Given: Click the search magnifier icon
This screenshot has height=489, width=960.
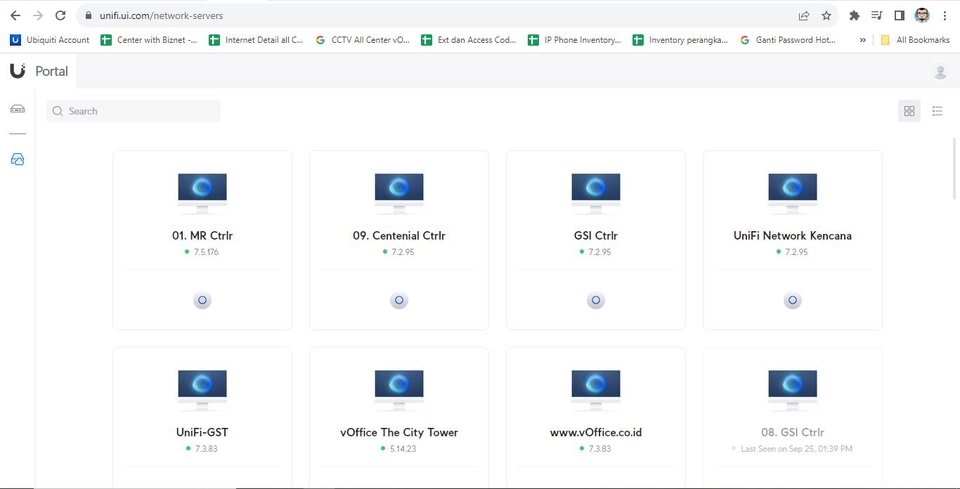Looking at the screenshot, I should 58,111.
